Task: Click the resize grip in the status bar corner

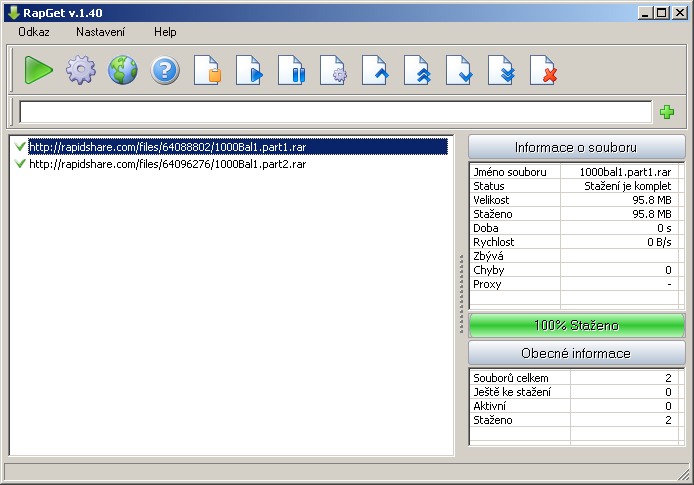Action: tap(683, 474)
